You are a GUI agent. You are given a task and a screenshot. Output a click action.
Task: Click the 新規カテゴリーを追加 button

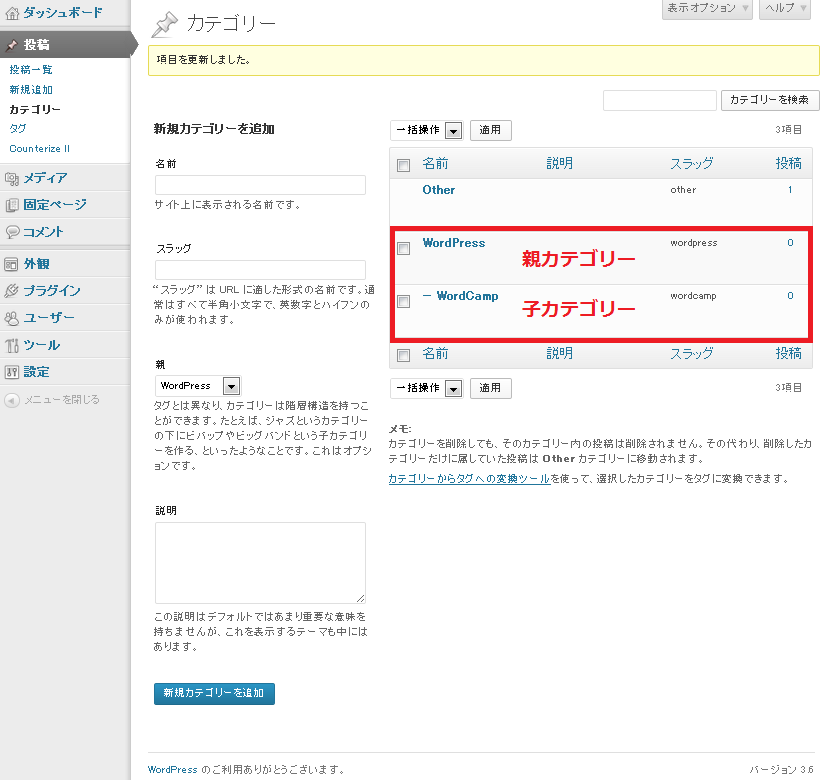(x=214, y=693)
